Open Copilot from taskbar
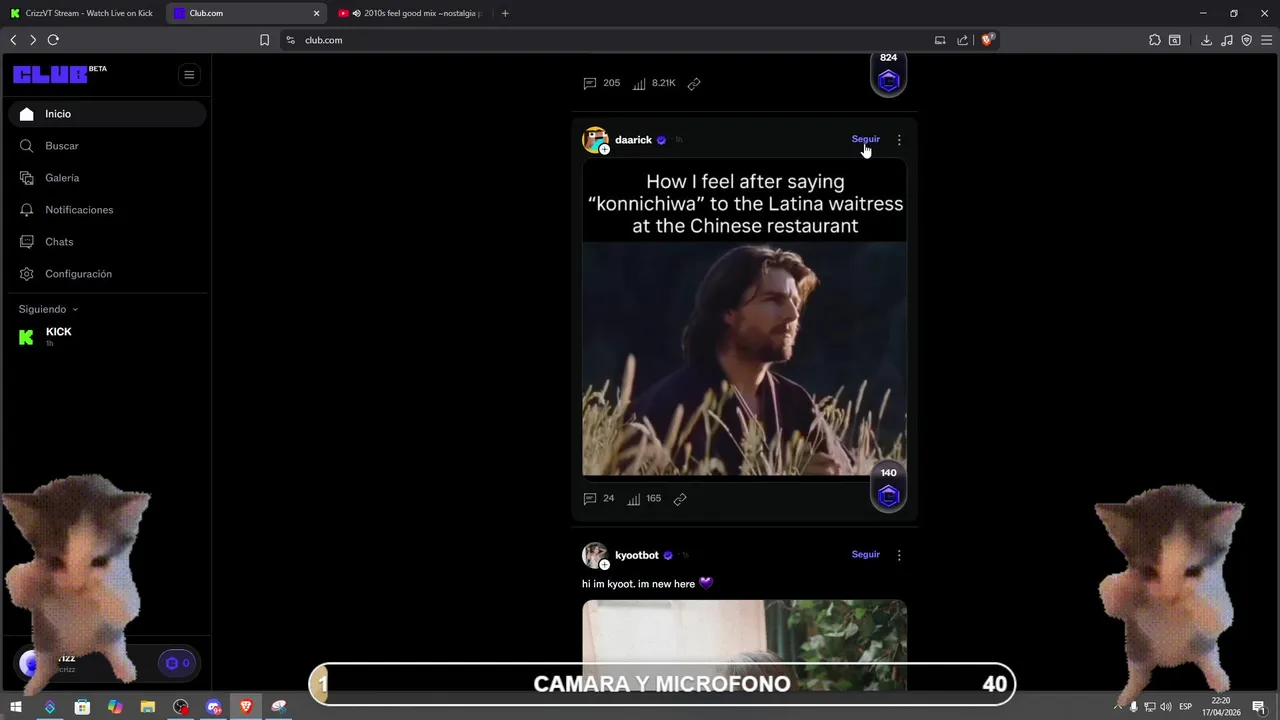Screen dimensions: 1280x720 [x=115, y=707]
